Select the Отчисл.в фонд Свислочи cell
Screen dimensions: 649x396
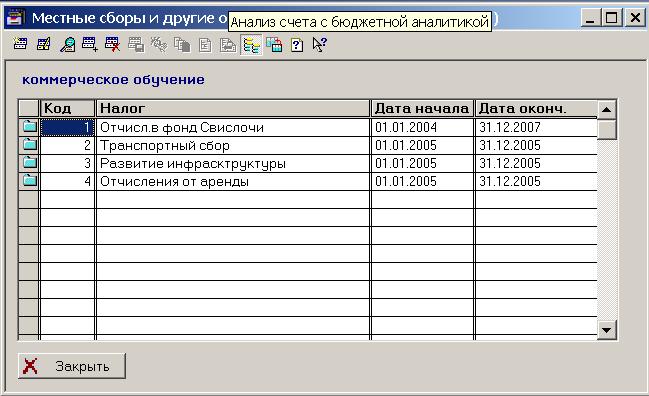click(x=233, y=127)
